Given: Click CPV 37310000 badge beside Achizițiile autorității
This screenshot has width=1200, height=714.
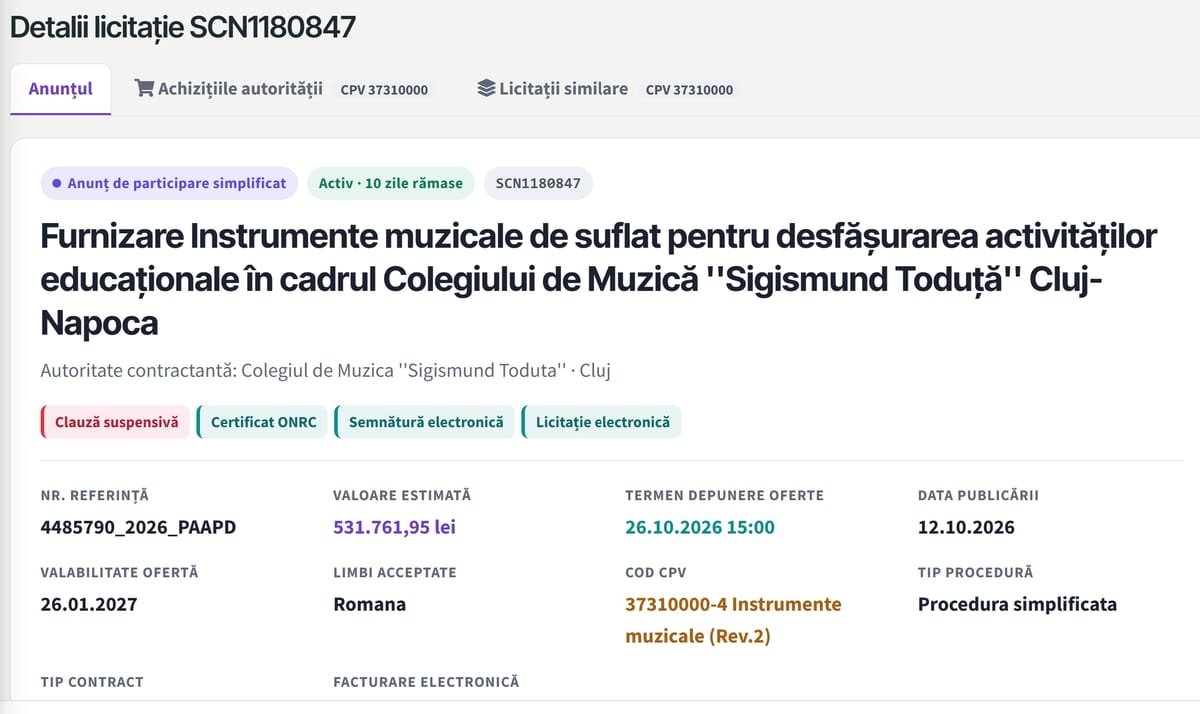Looking at the screenshot, I should [x=384, y=90].
